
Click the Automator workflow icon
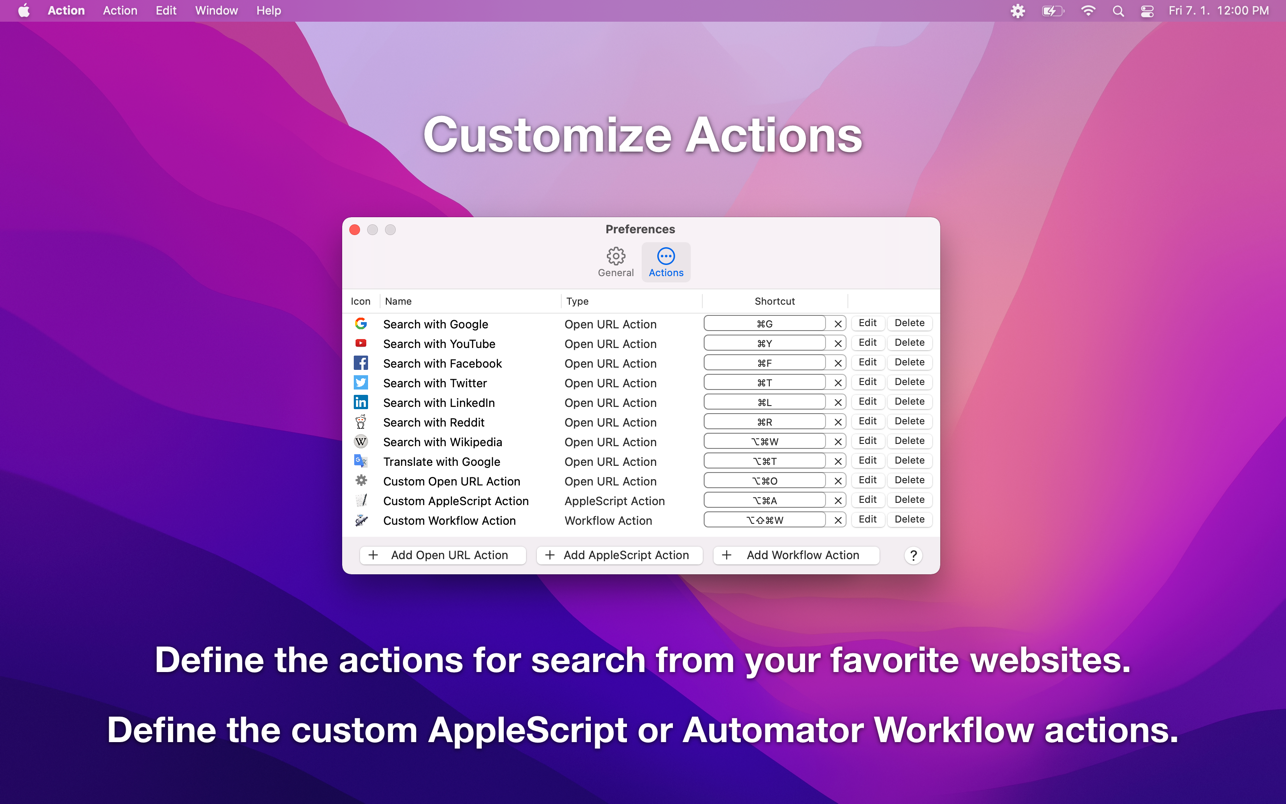pos(361,520)
